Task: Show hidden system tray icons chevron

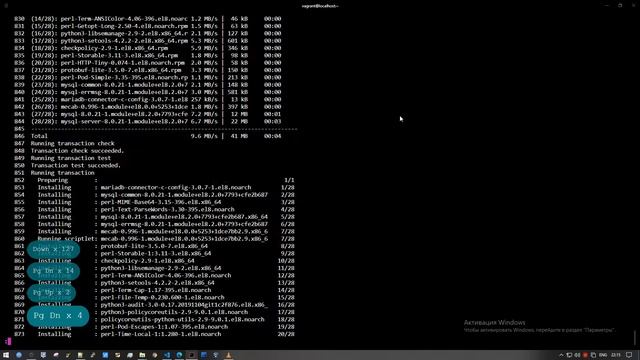Action: pos(561,356)
